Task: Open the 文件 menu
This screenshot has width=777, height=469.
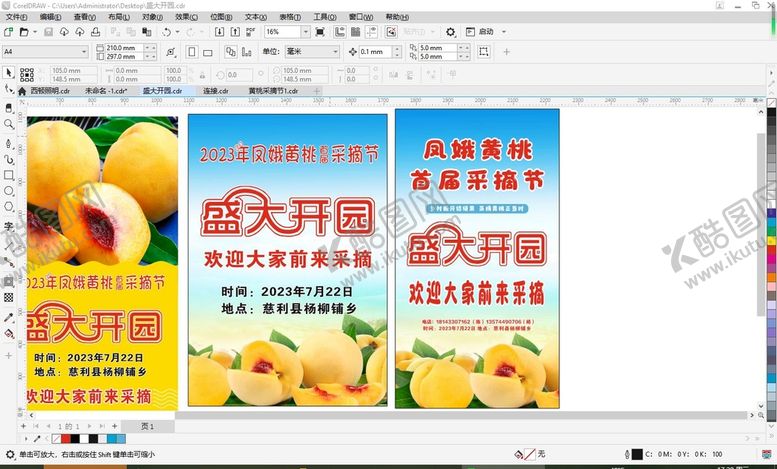Action: [16, 17]
